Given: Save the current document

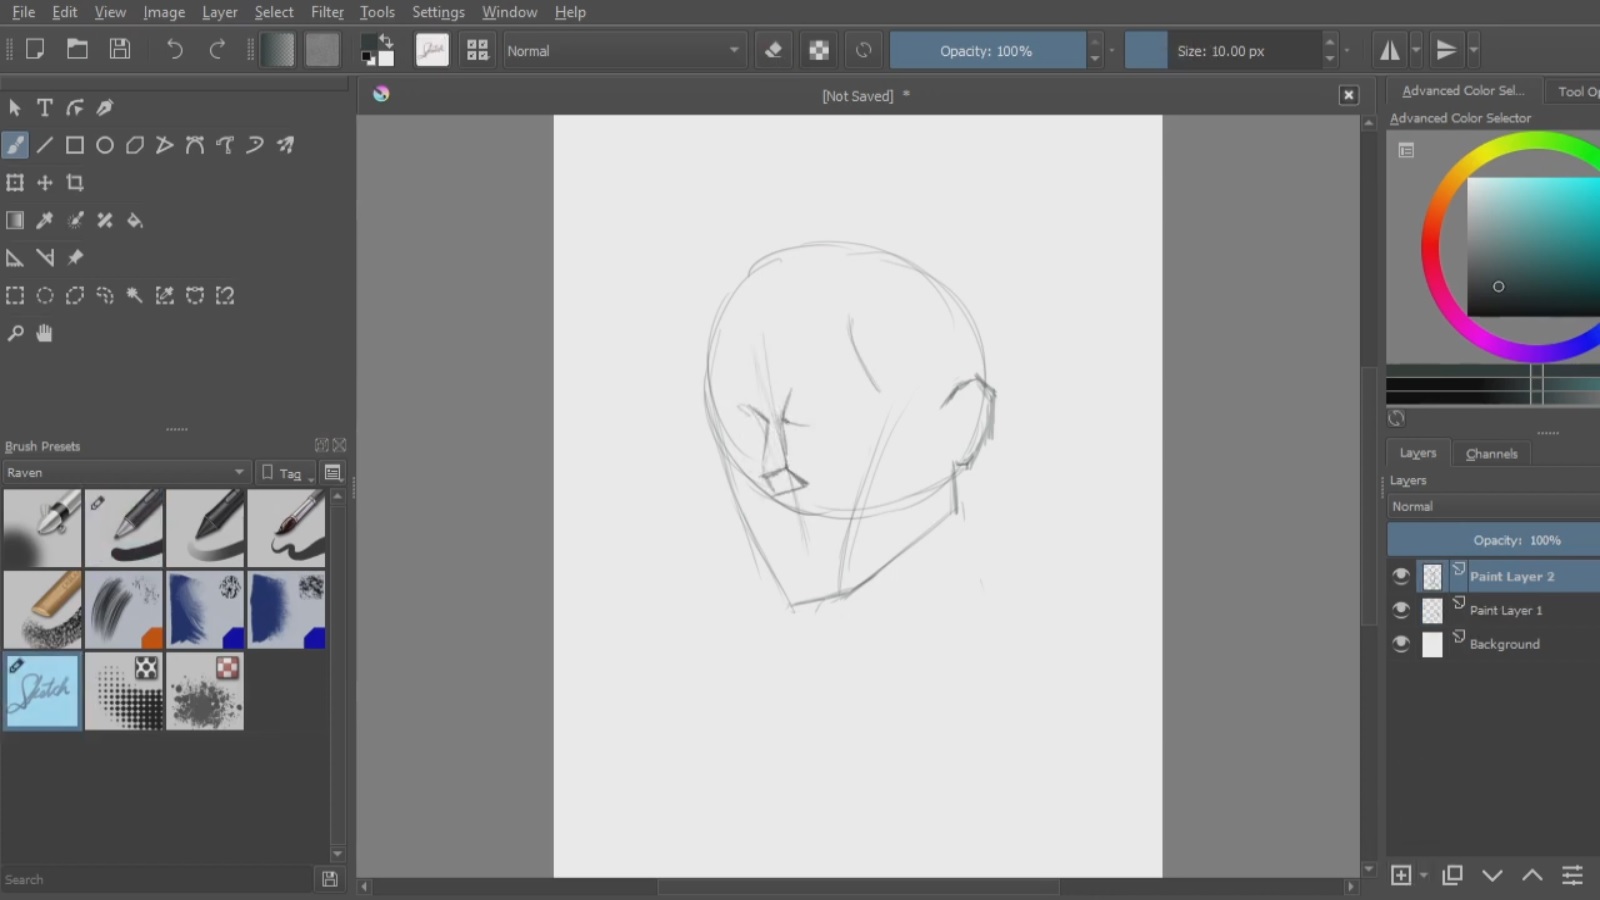Looking at the screenshot, I should tap(120, 49).
